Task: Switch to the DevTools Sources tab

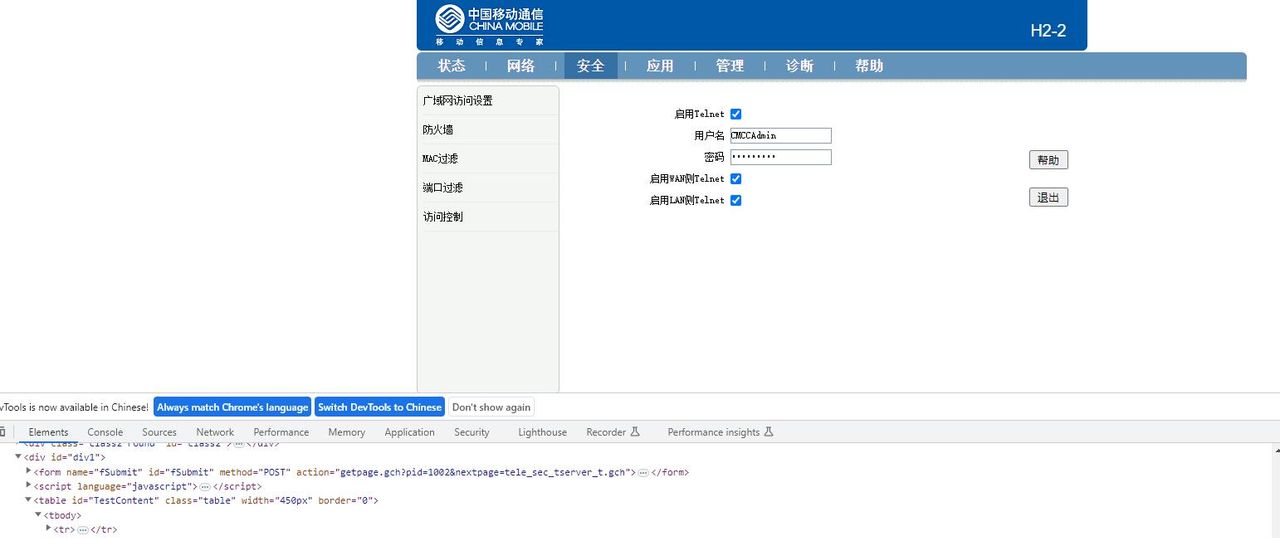Action: click(x=159, y=432)
